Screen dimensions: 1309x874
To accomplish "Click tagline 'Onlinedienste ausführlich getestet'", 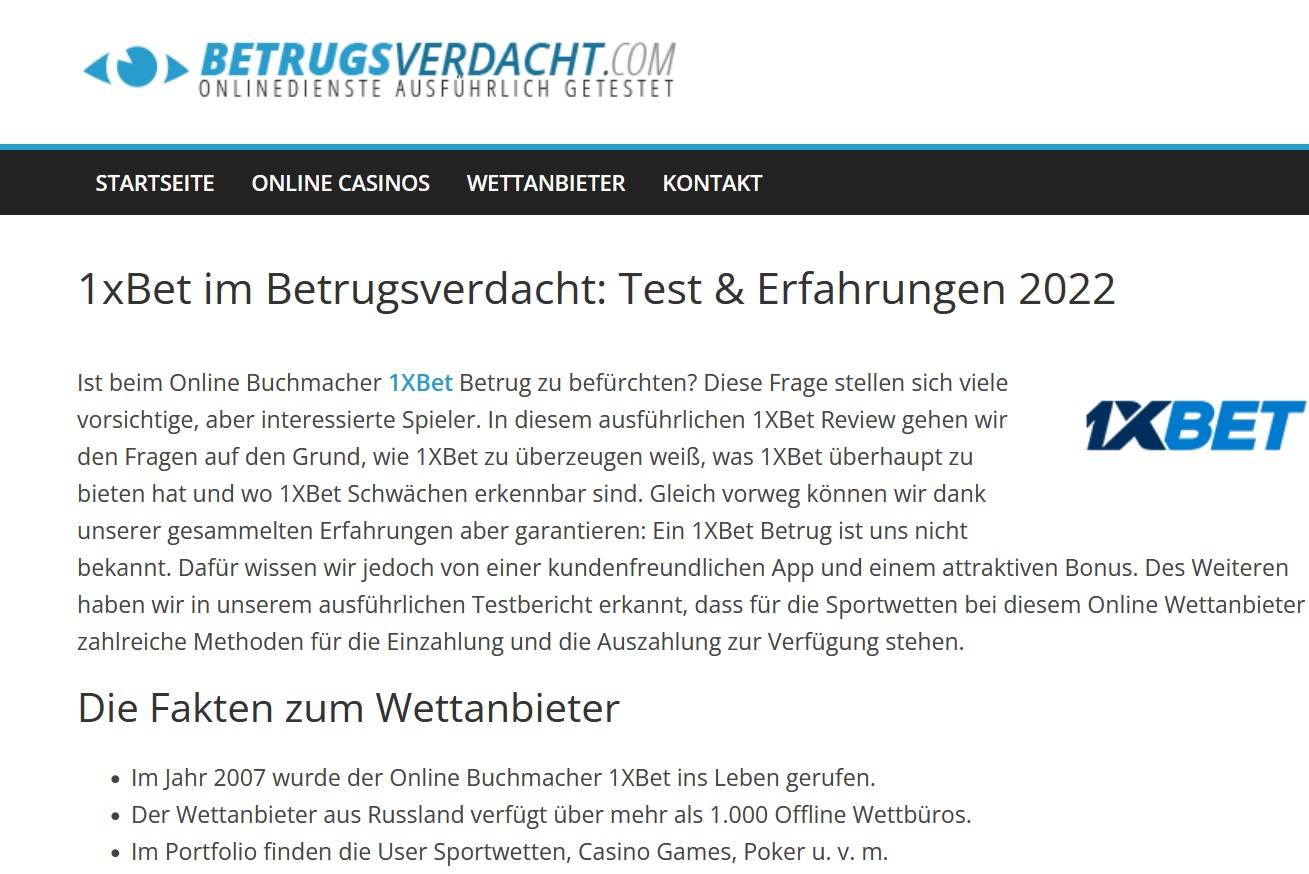I will [436, 89].
